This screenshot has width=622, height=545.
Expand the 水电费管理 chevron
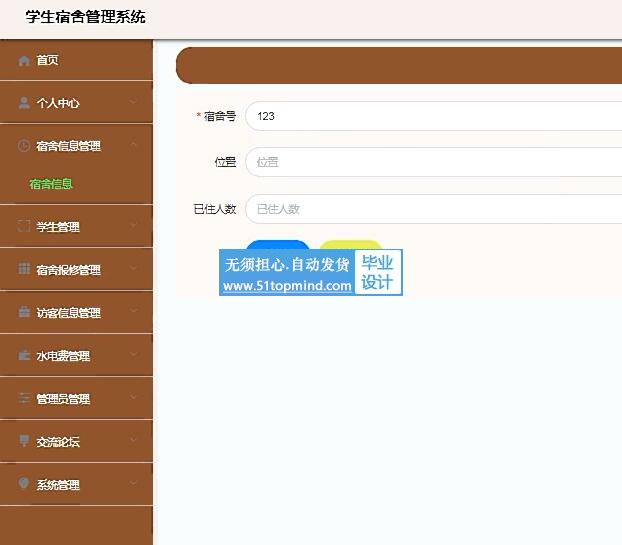tap(133, 354)
